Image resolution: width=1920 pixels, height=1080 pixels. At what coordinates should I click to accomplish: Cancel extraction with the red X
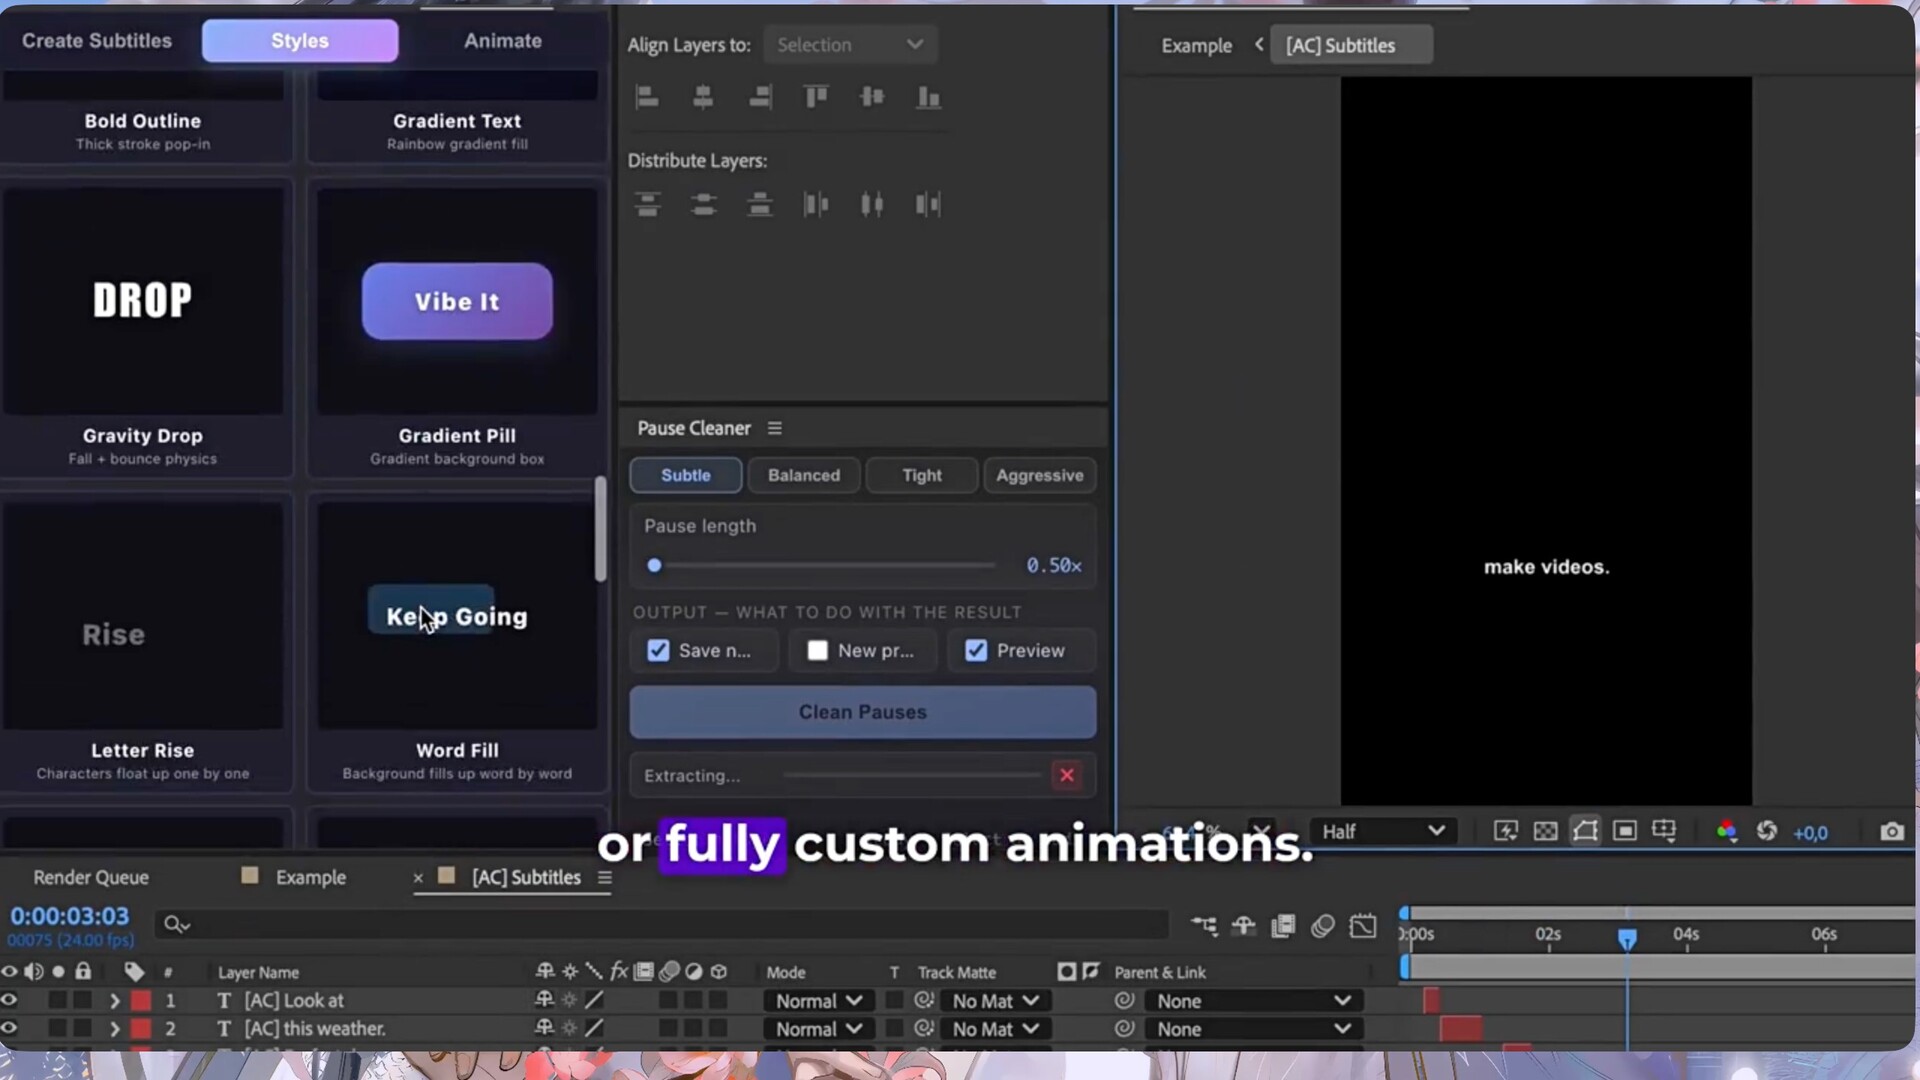point(1067,775)
